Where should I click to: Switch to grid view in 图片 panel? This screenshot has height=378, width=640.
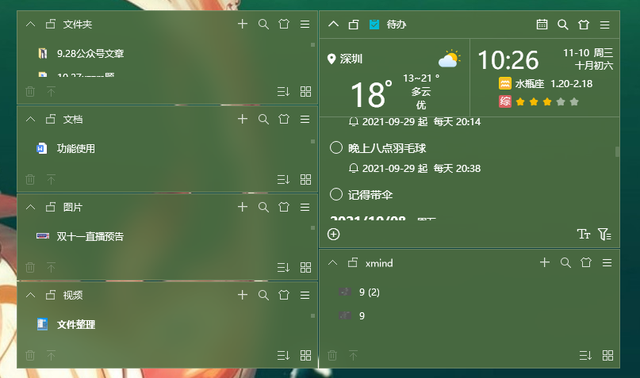coord(306,268)
